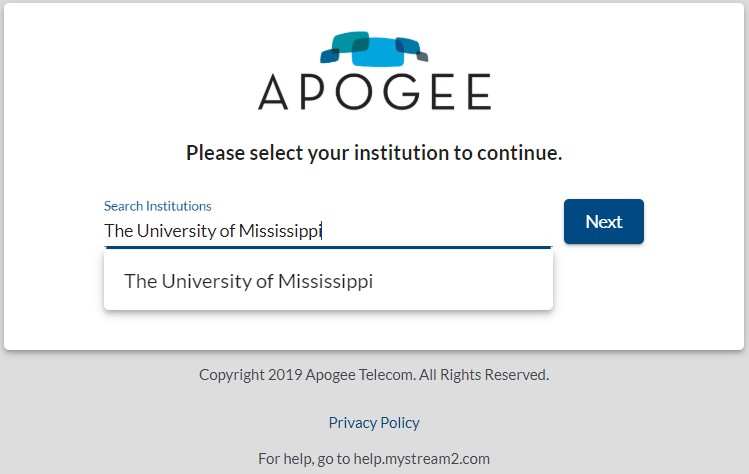The width and height of the screenshot is (749, 474).
Task: Click the help.mystream2.com help text
Action: tap(421, 459)
